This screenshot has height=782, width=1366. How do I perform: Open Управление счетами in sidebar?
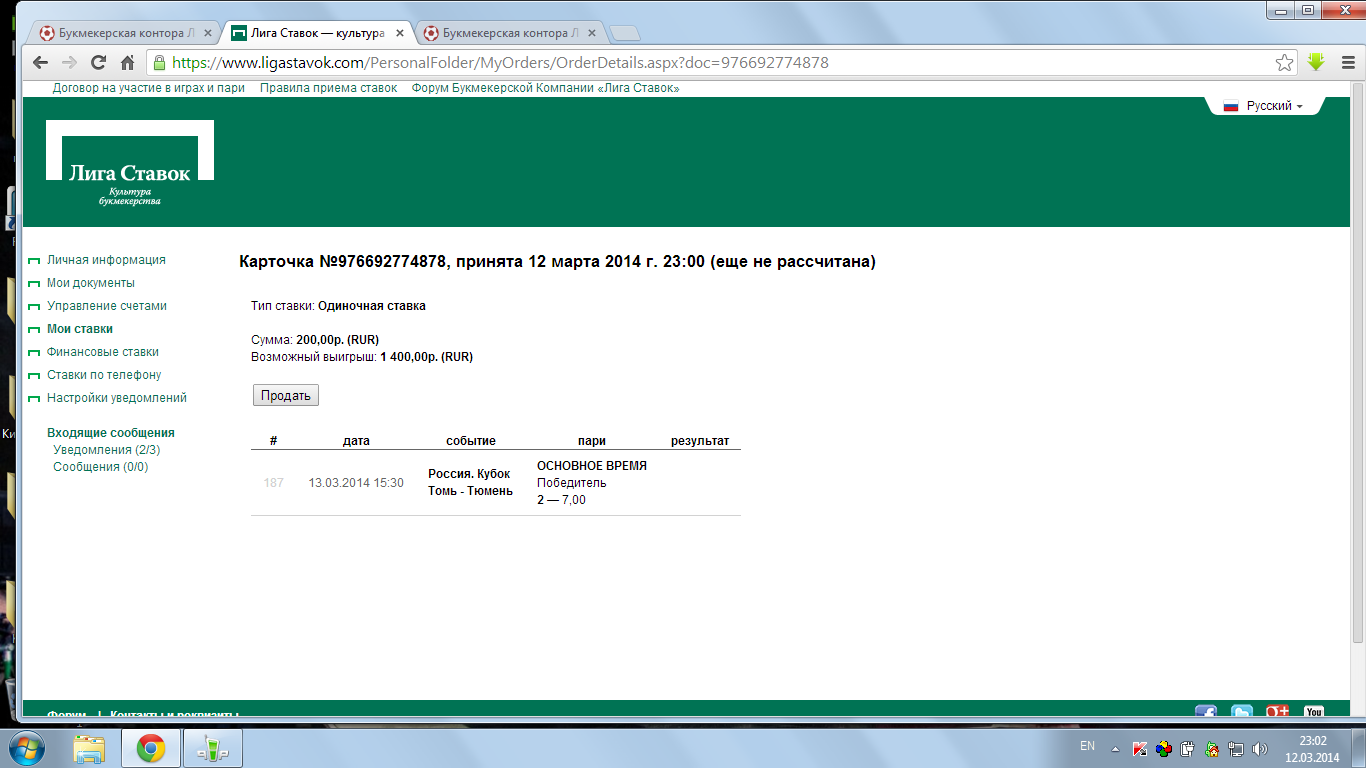(107, 306)
